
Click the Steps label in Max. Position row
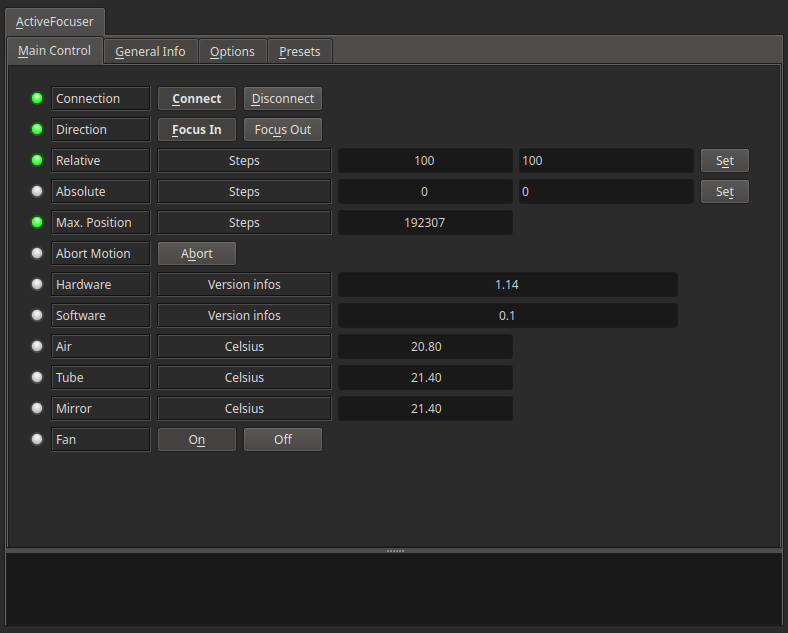[244, 223]
